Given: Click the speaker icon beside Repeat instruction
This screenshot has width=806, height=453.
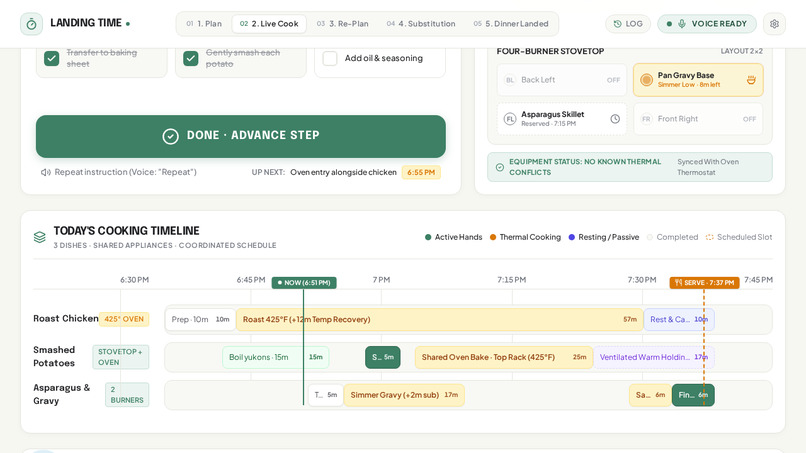Looking at the screenshot, I should coord(46,172).
